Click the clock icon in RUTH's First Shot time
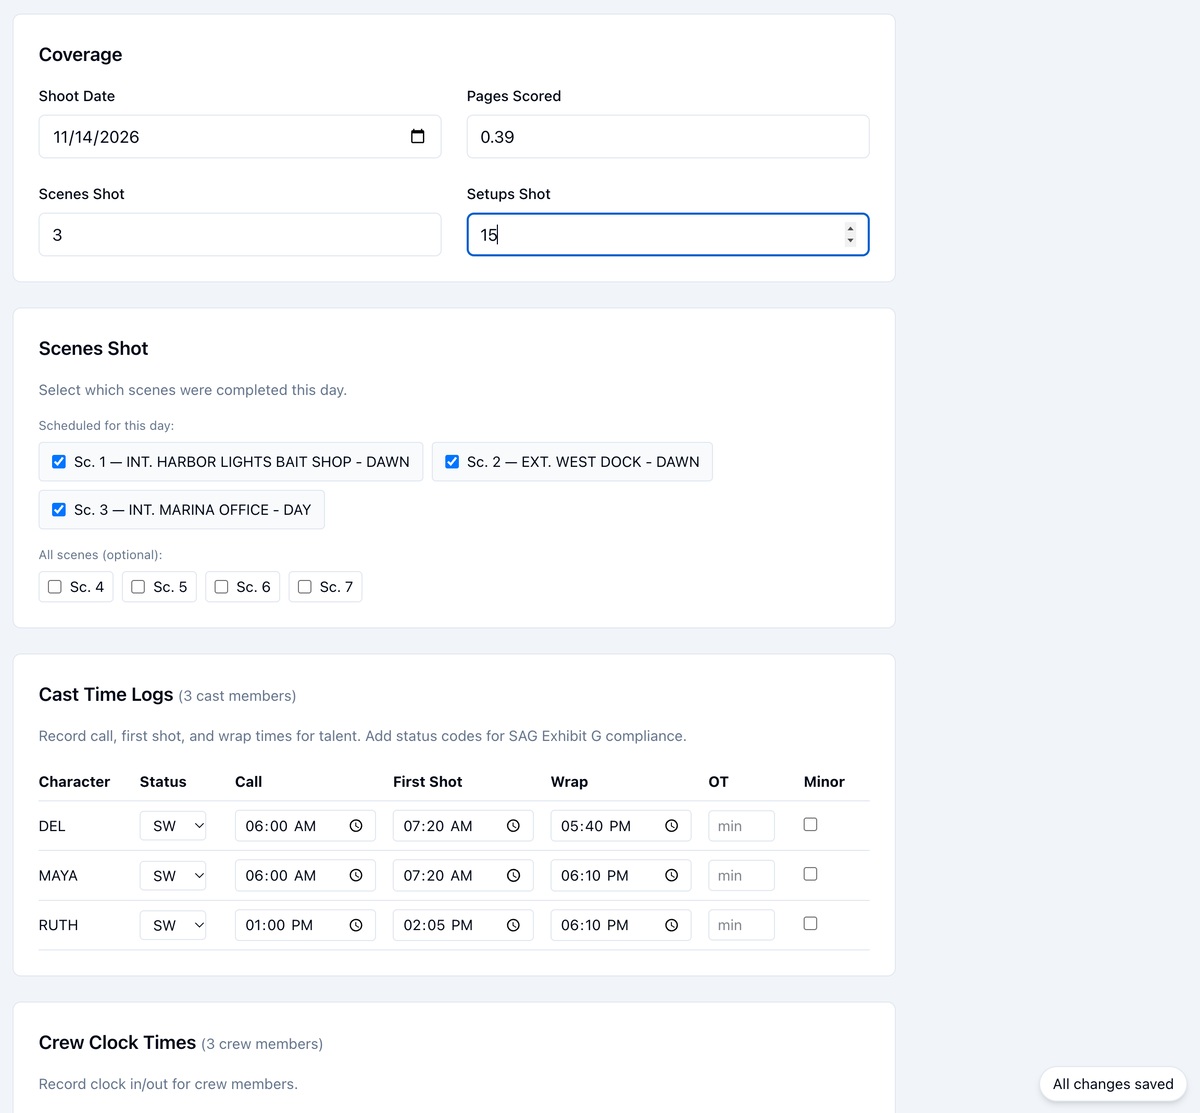Screen dimensions: 1200x1113 513,926
